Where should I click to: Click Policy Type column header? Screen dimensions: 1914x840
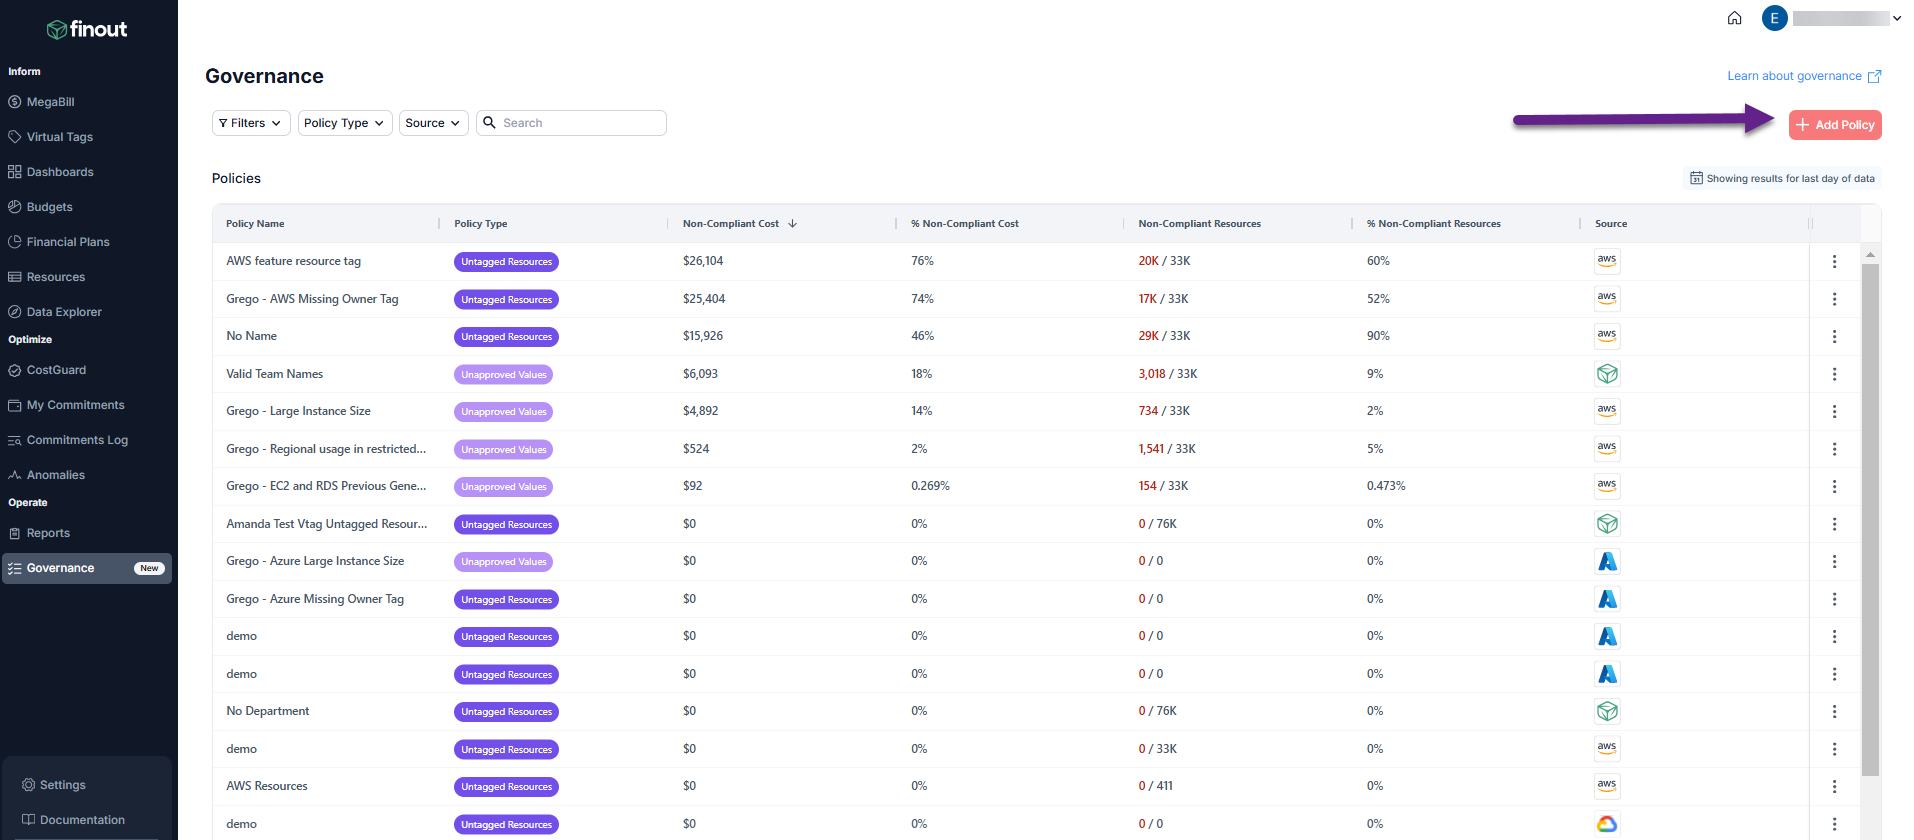481,224
